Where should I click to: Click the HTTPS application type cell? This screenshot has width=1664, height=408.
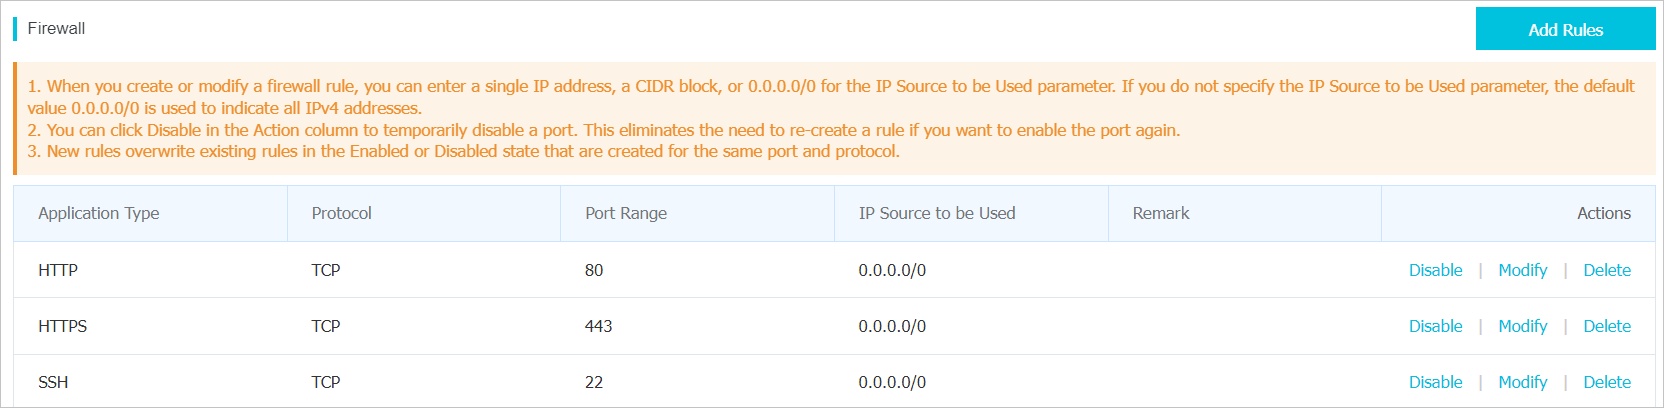[62, 326]
